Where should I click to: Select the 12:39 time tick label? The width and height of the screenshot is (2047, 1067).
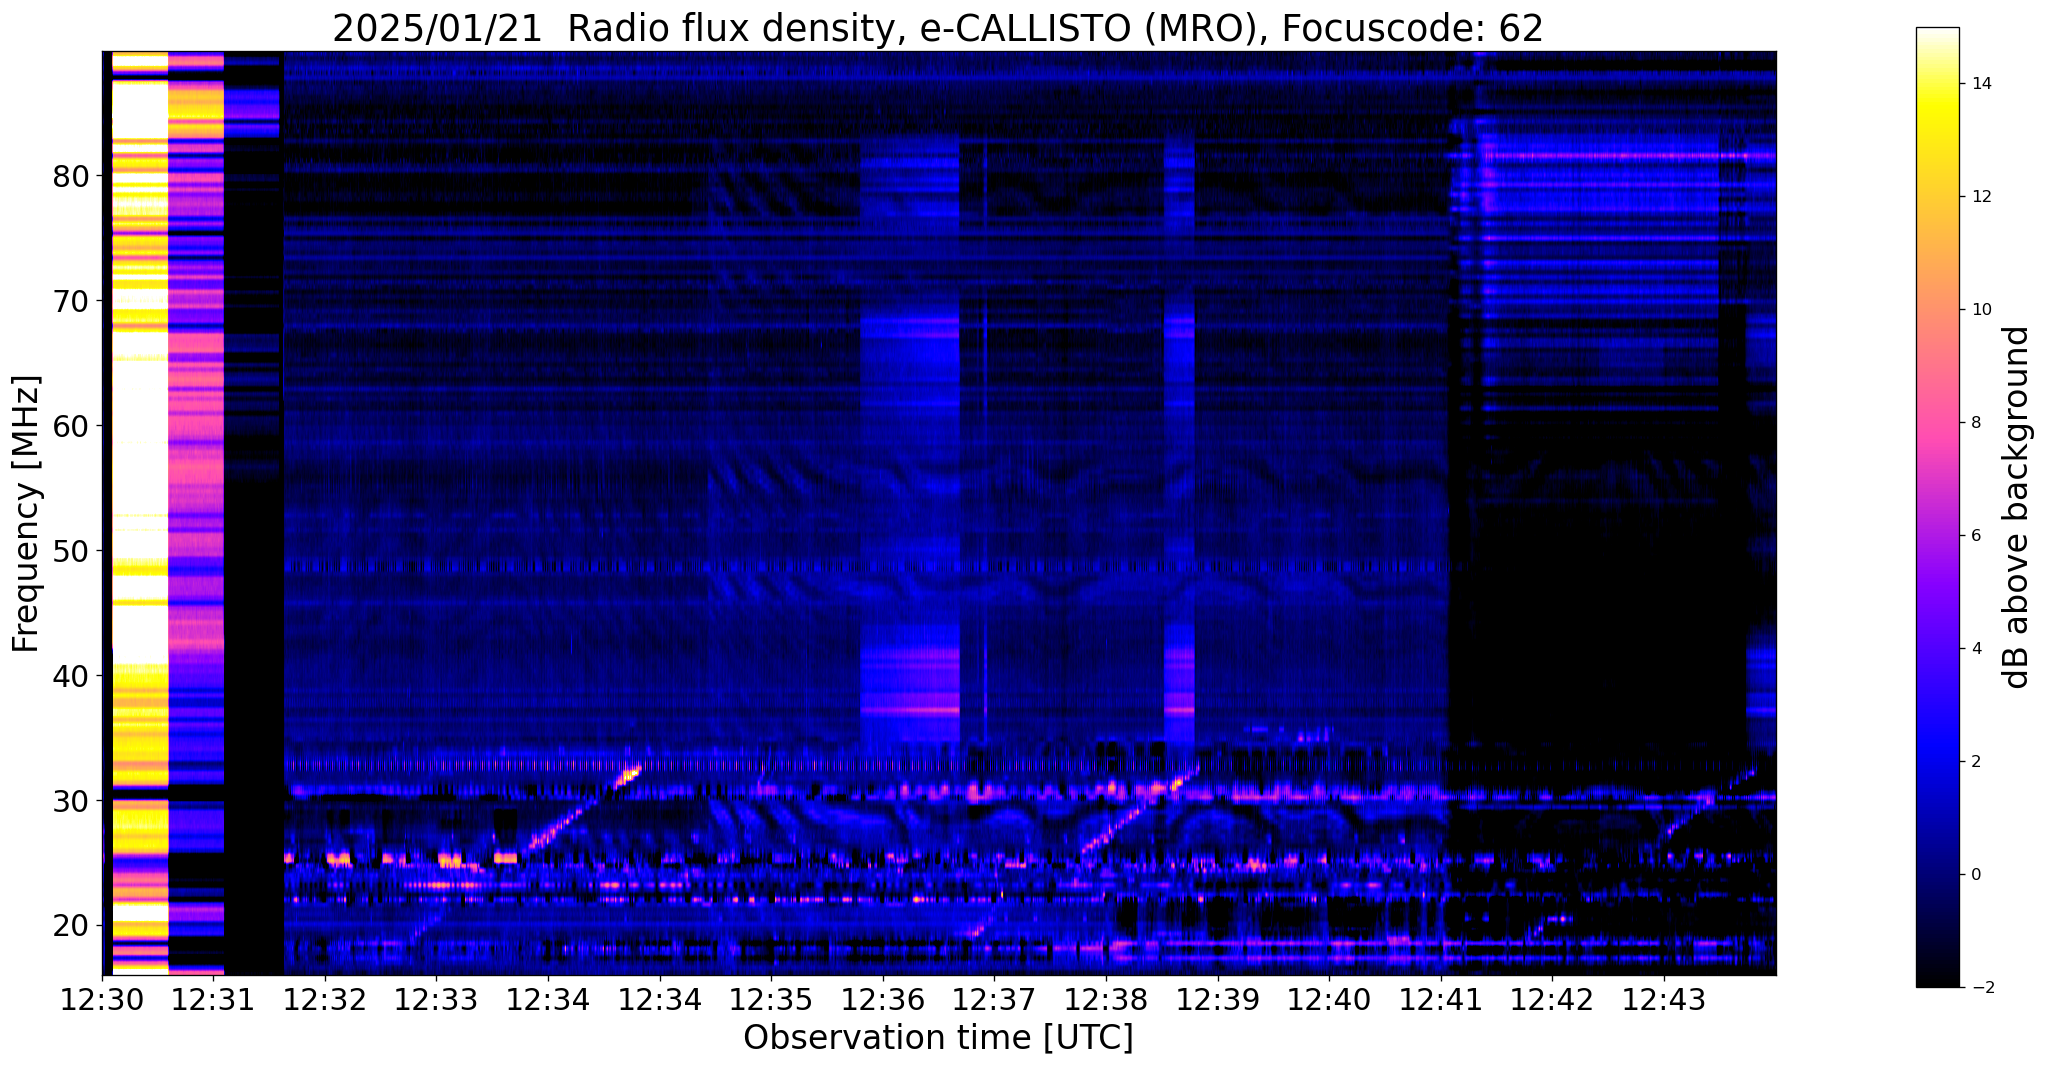[1217, 1000]
